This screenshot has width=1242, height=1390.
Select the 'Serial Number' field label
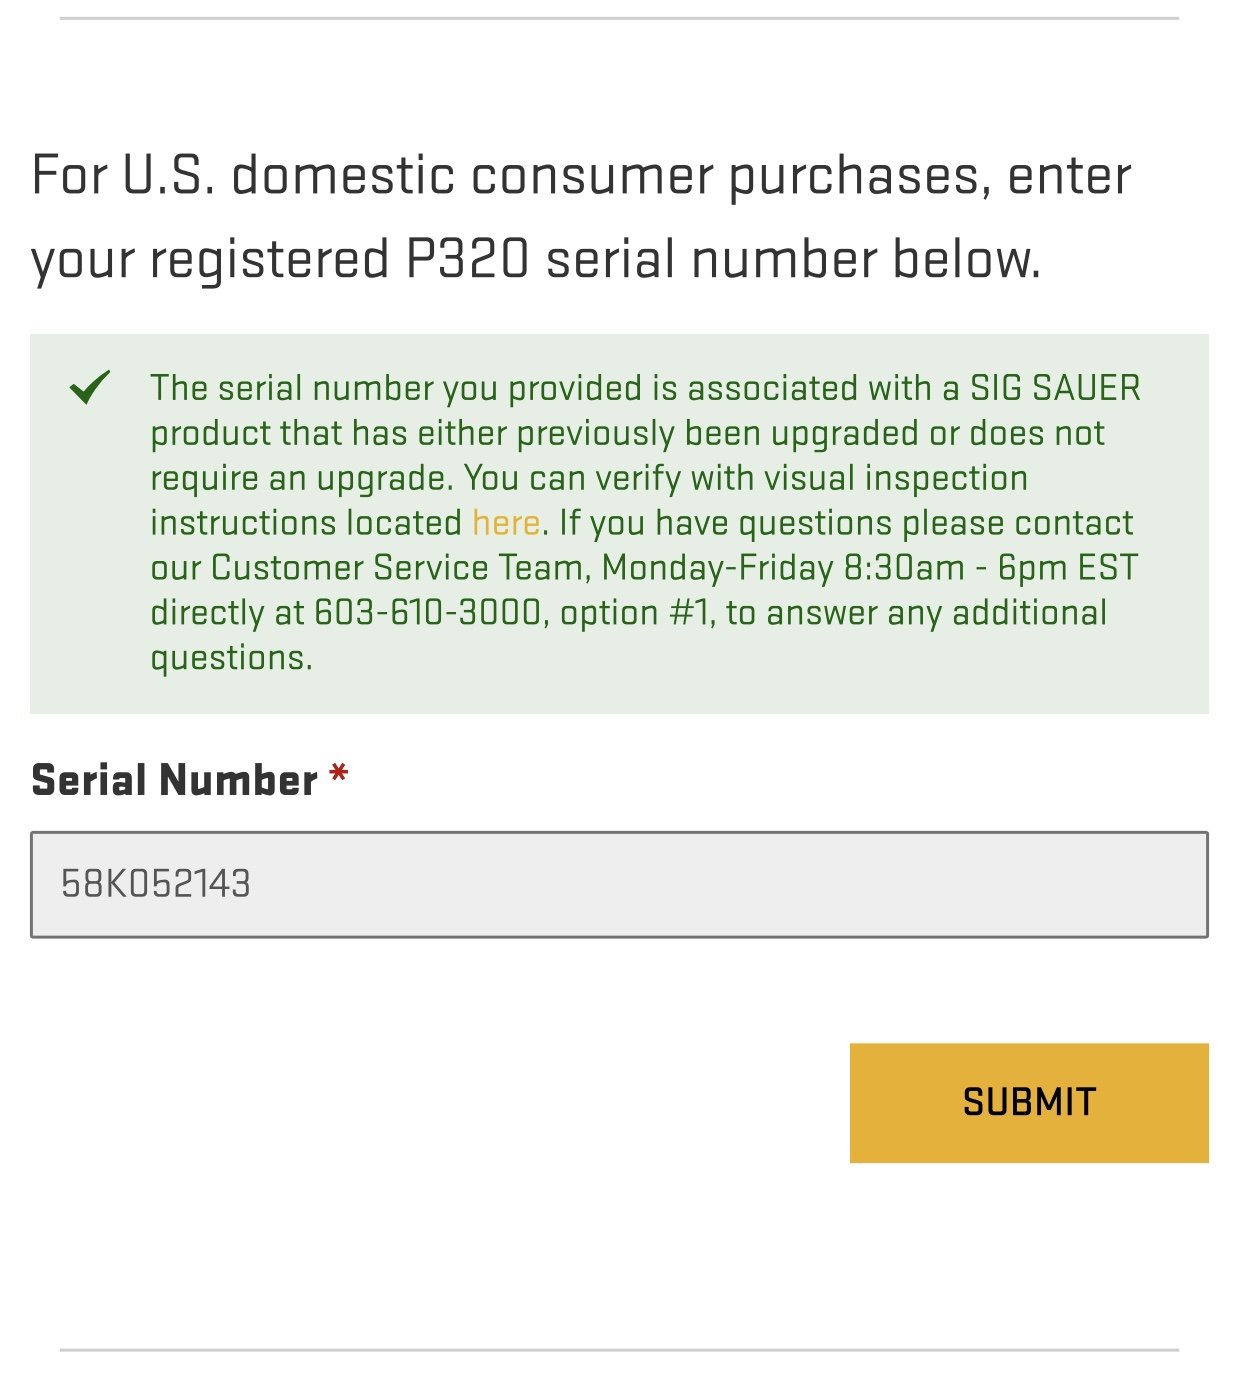(175, 780)
